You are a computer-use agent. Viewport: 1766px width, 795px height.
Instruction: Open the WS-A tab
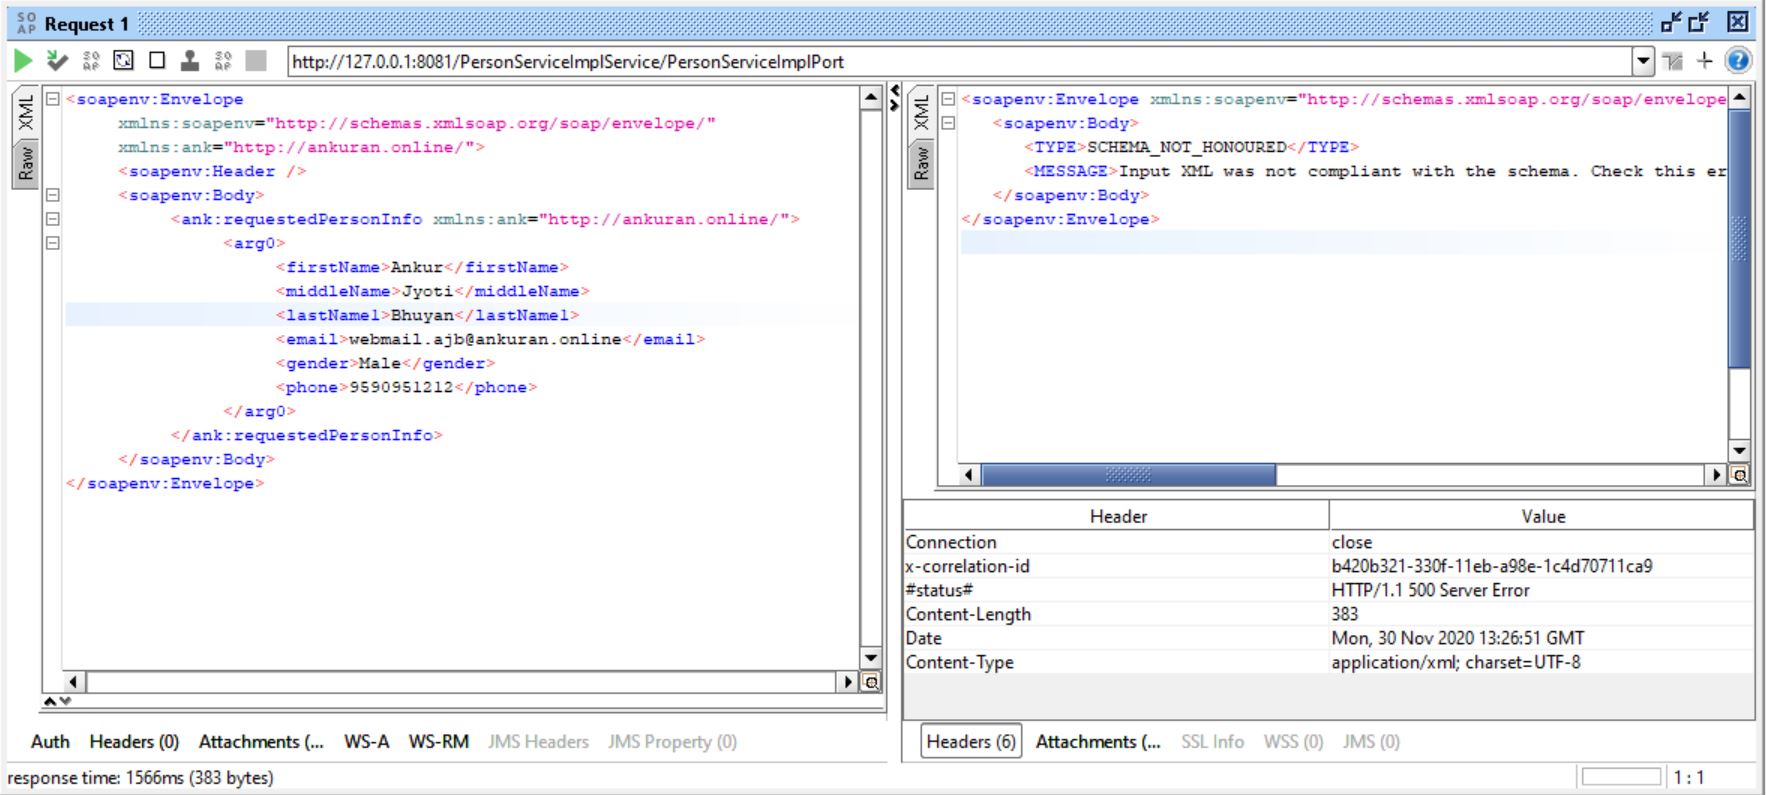[366, 741]
